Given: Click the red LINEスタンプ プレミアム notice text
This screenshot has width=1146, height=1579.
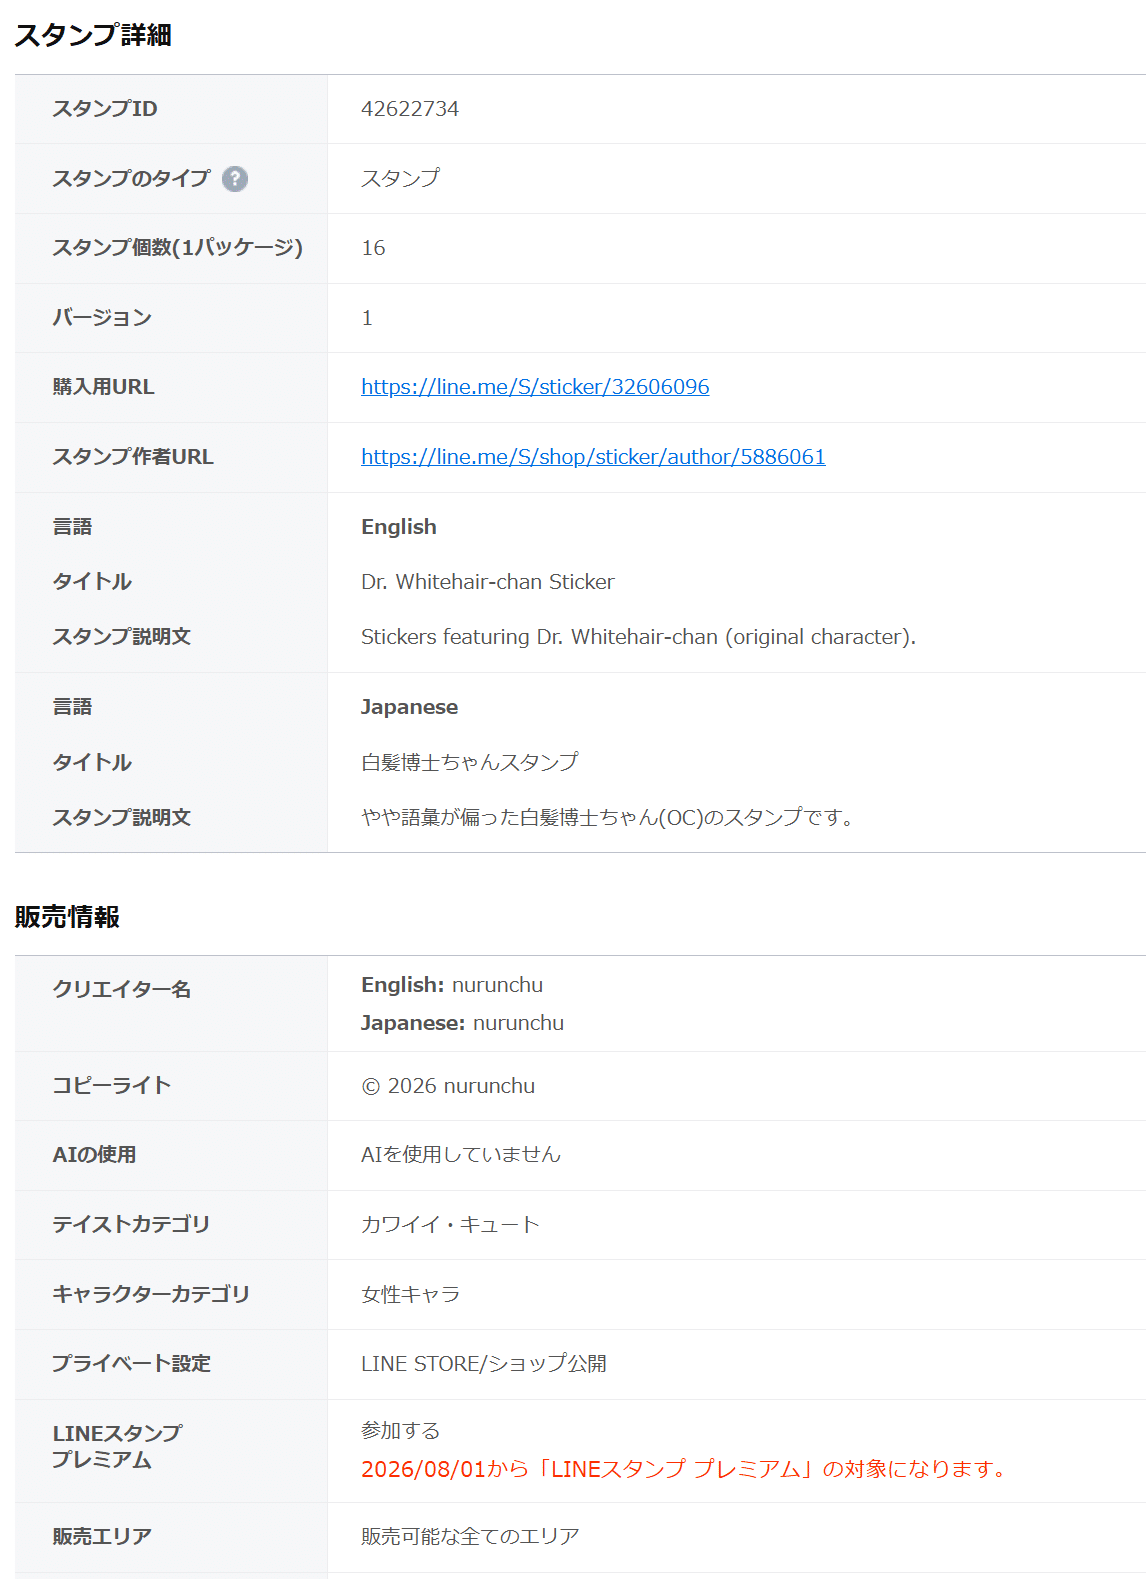Looking at the screenshot, I should (x=684, y=1469).
